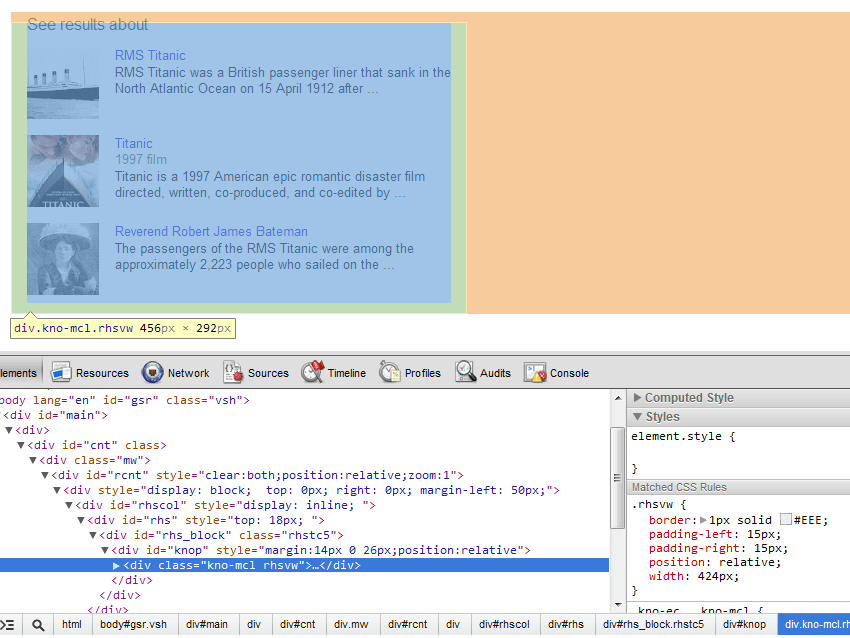The image size is (850, 638).
Task: Collapse the Styles section
Action: pos(638,417)
